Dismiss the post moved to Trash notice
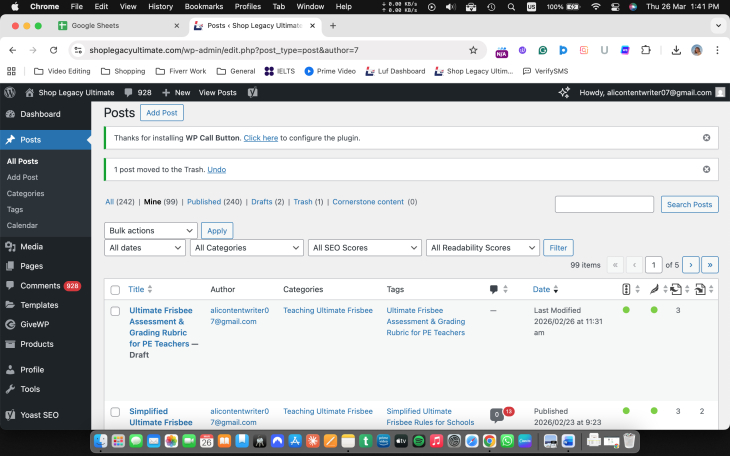This screenshot has height=456, width=730. pyautogui.click(x=706, y=169)
